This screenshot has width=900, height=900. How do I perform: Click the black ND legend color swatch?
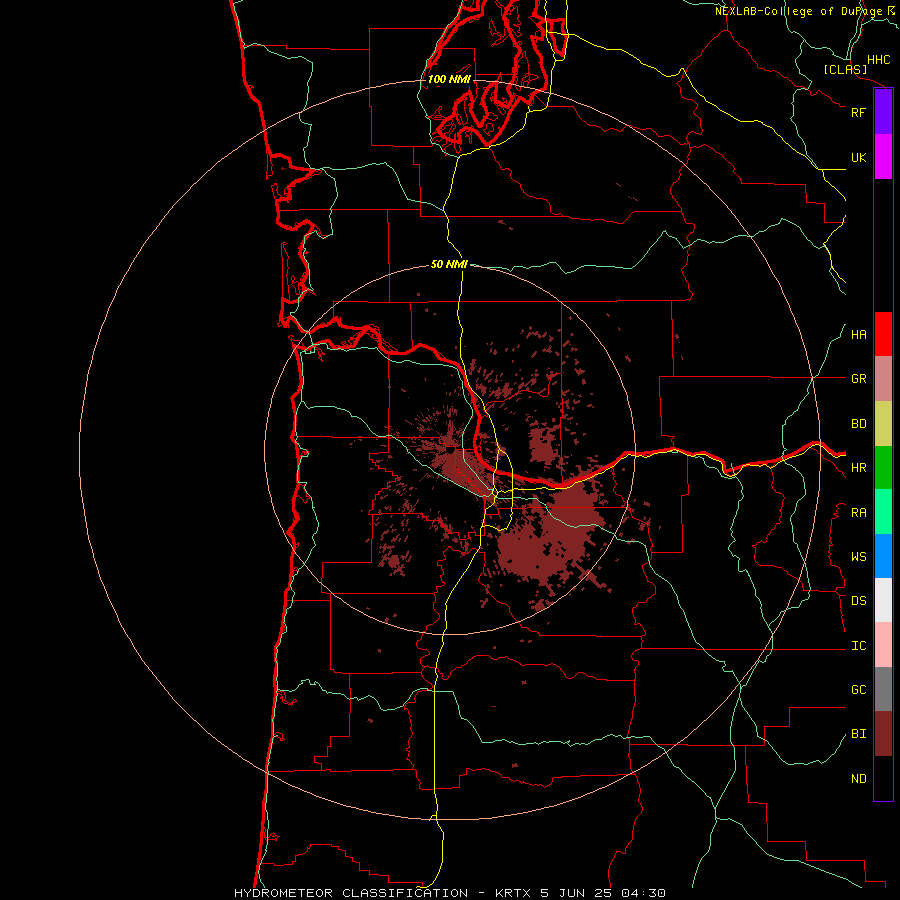883,778
